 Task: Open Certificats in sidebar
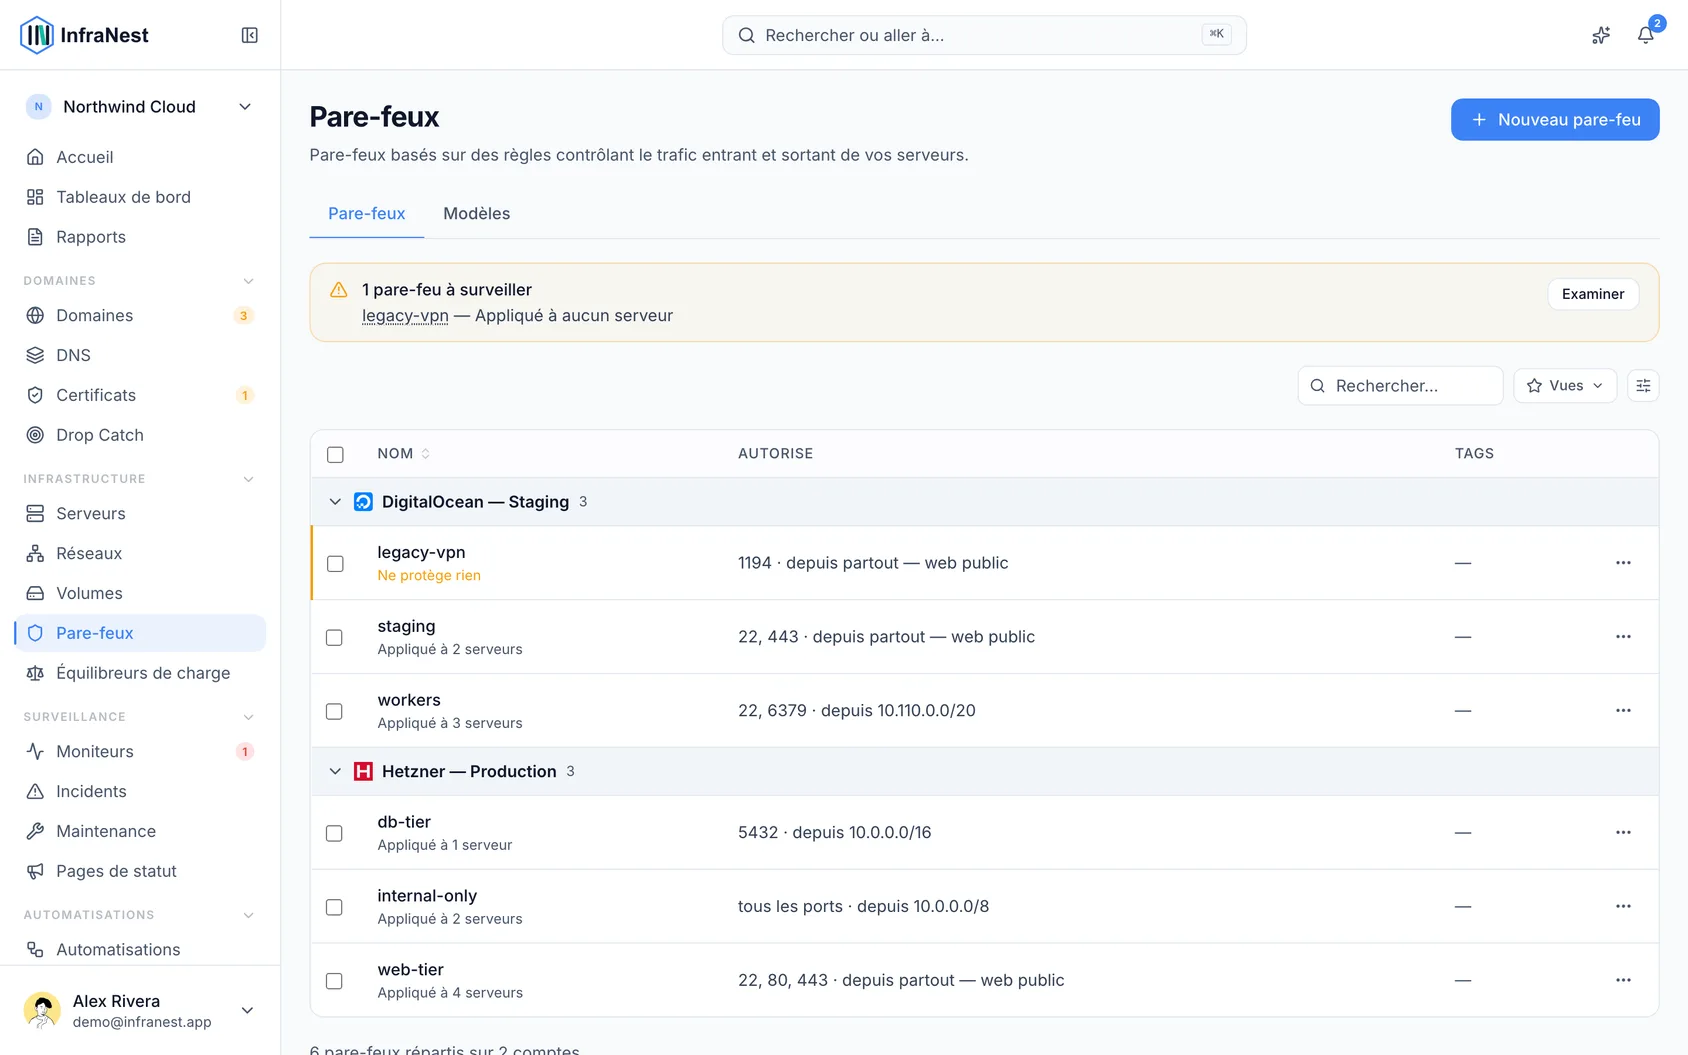140,396
